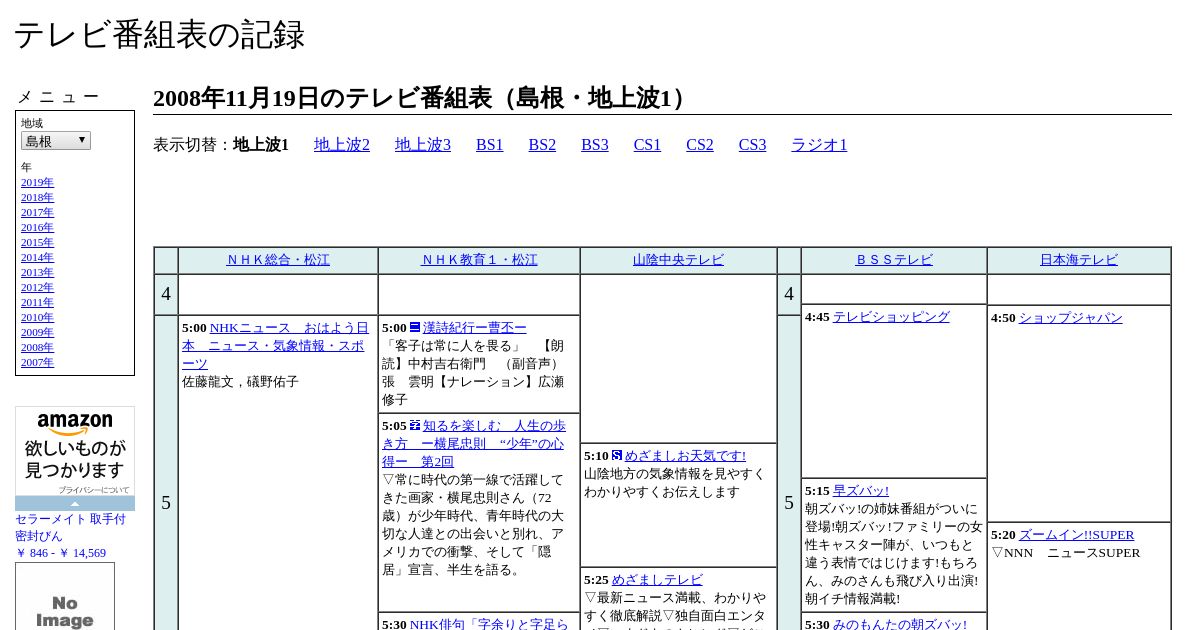Click the ￥846 - ￥14,569 price link

60,553
